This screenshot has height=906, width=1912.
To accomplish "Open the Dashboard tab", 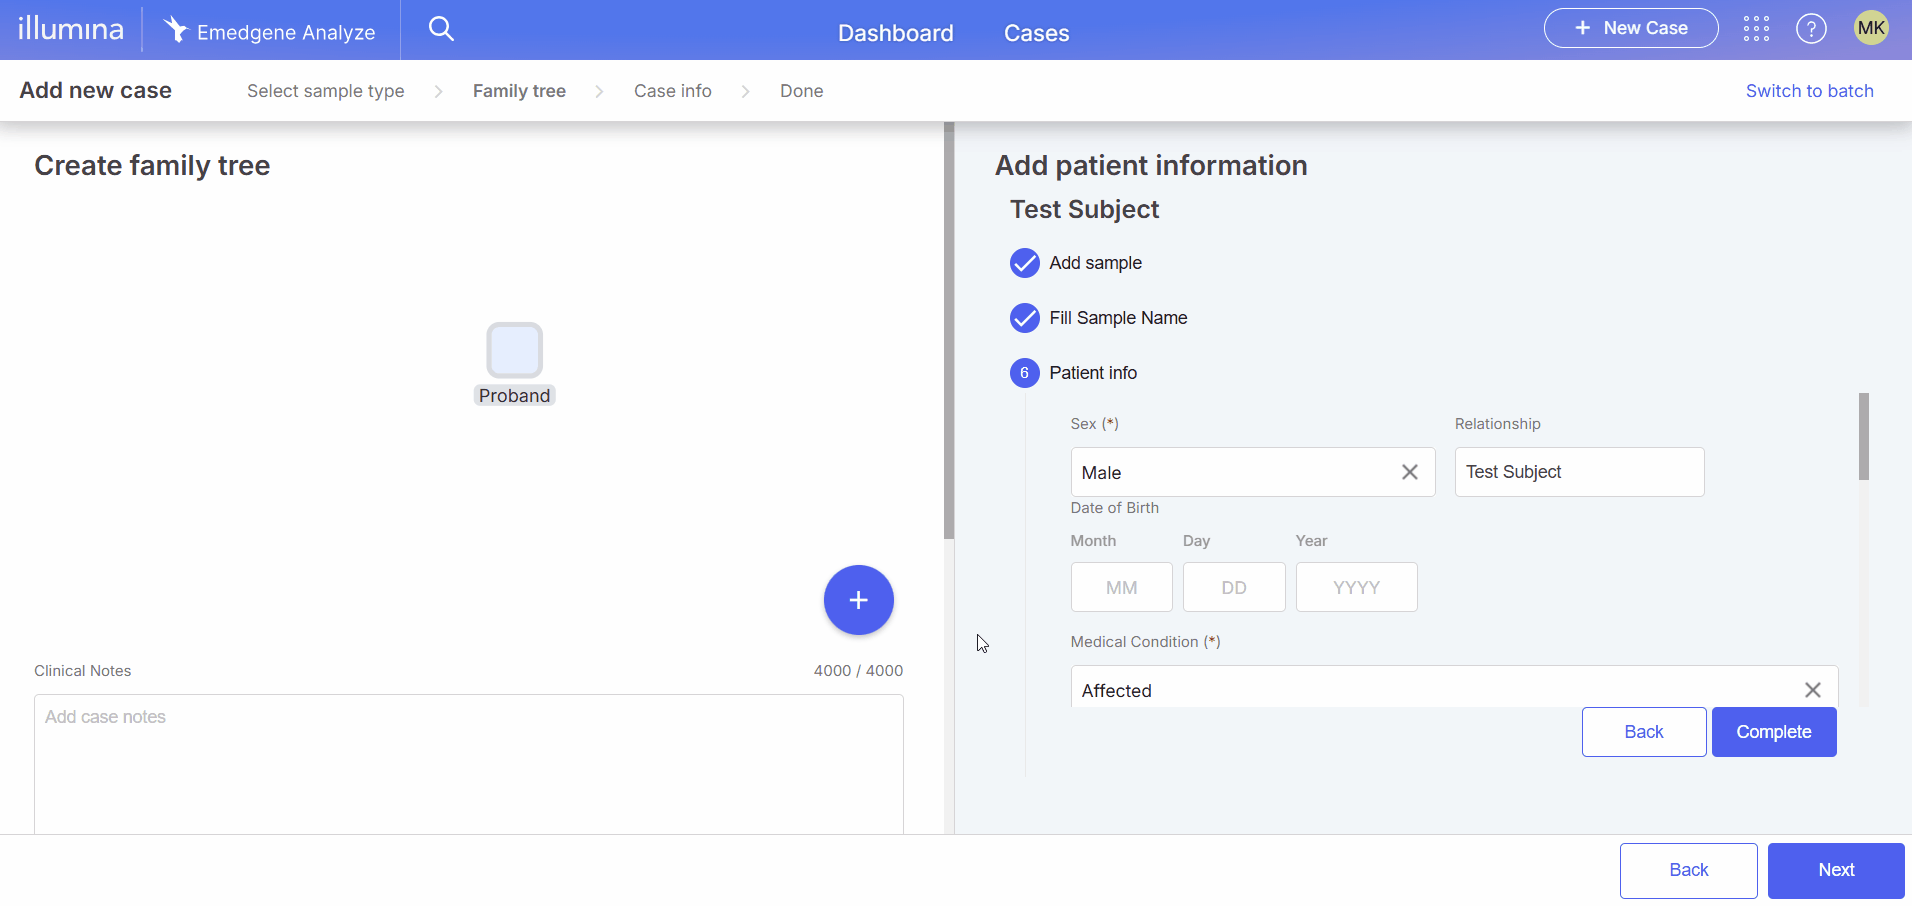I will tap(895, 33).
